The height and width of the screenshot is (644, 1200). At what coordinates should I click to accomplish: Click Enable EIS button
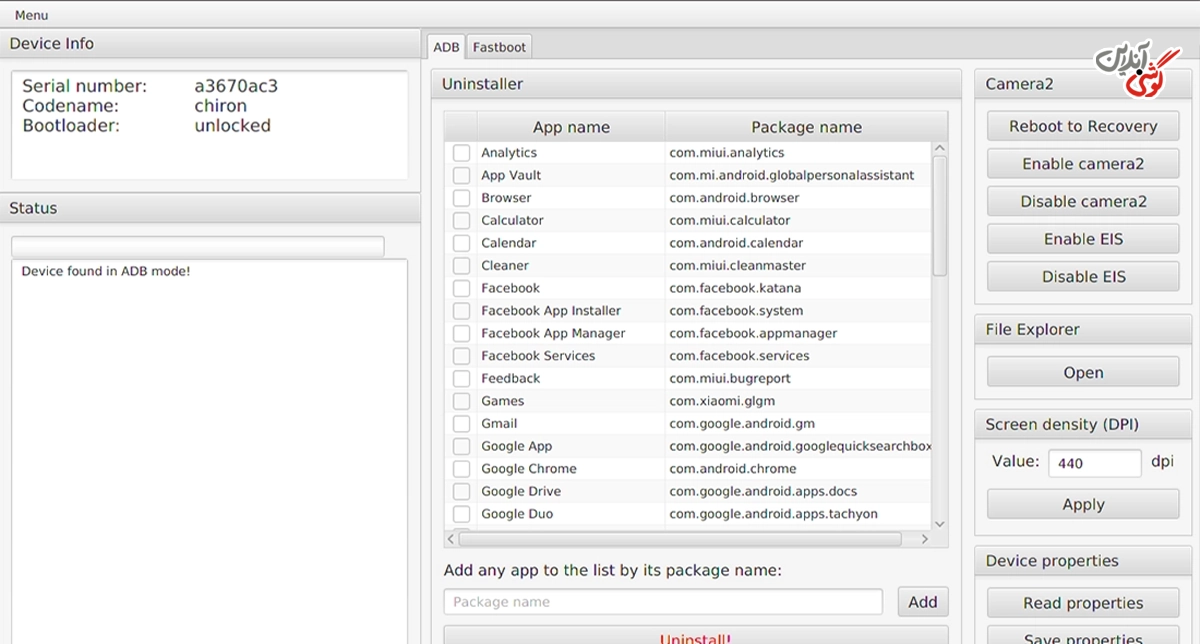pos(1083,239)
